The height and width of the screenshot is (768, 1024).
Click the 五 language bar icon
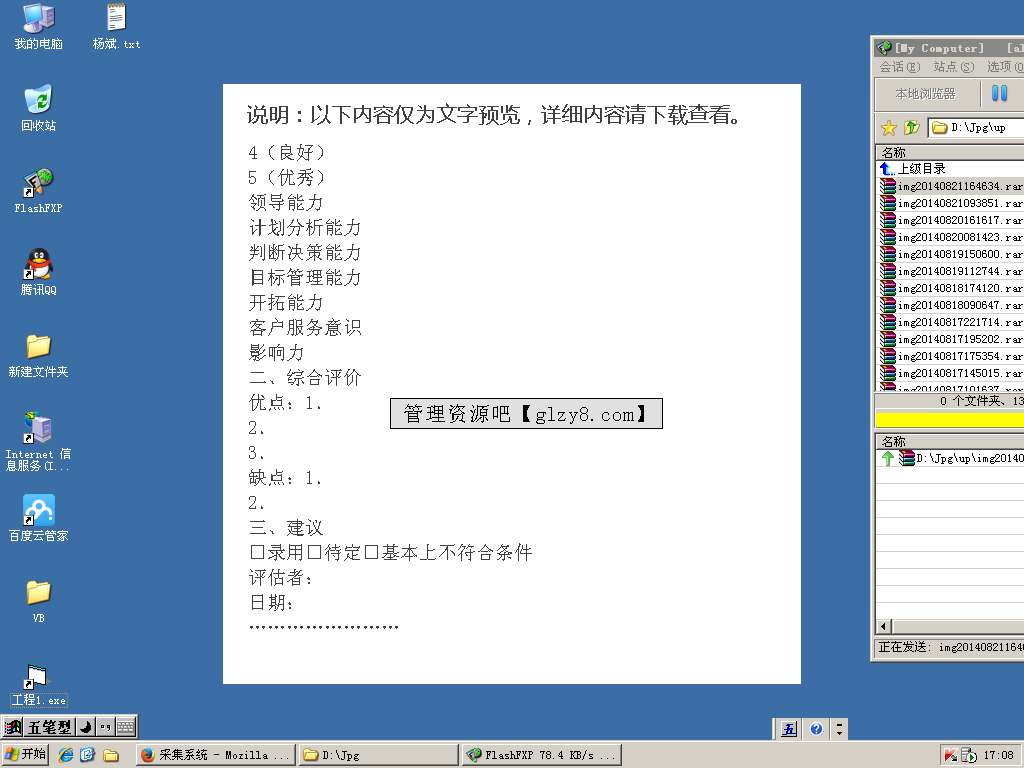coord(790,729)
